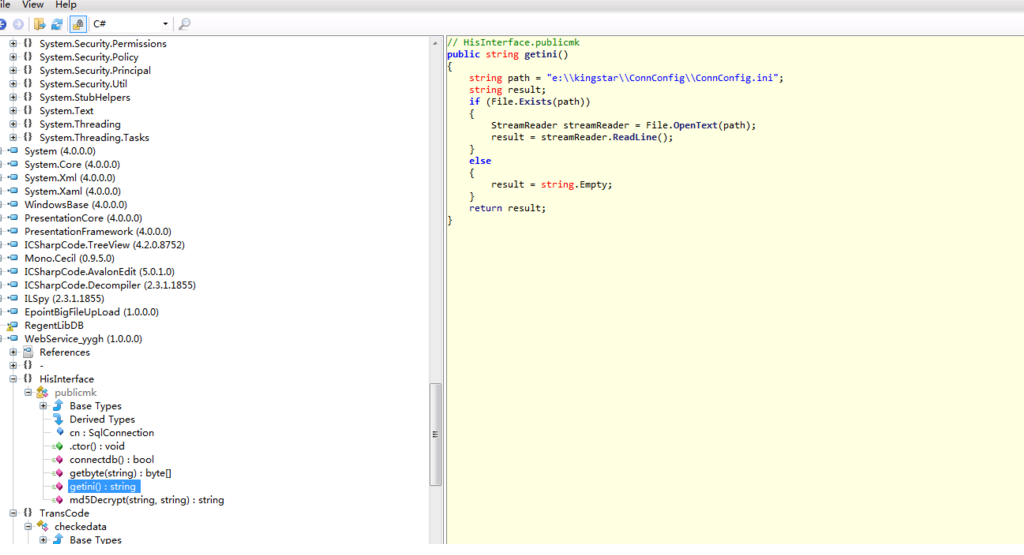This screenshot has width=1024, height=555.
Task: Toggle the show internal types lock button
Action: tap(77, 23)
